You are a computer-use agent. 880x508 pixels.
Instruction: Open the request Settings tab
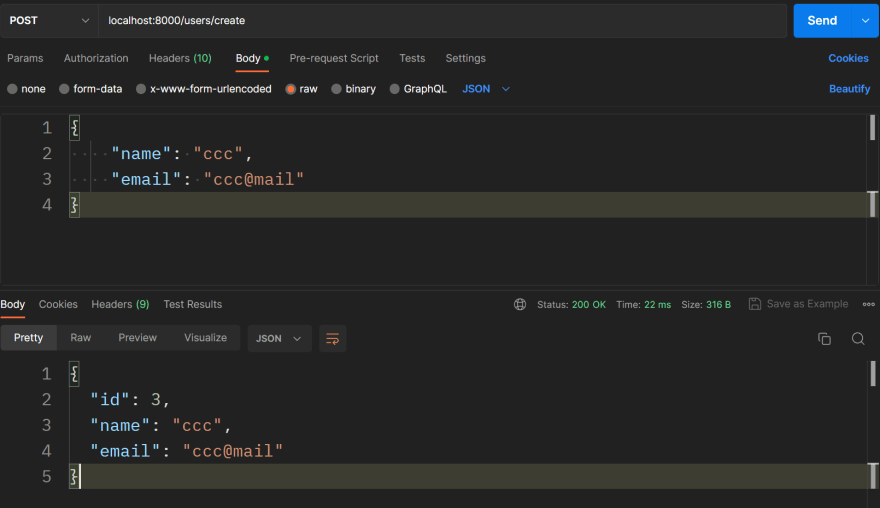point(465,58)
